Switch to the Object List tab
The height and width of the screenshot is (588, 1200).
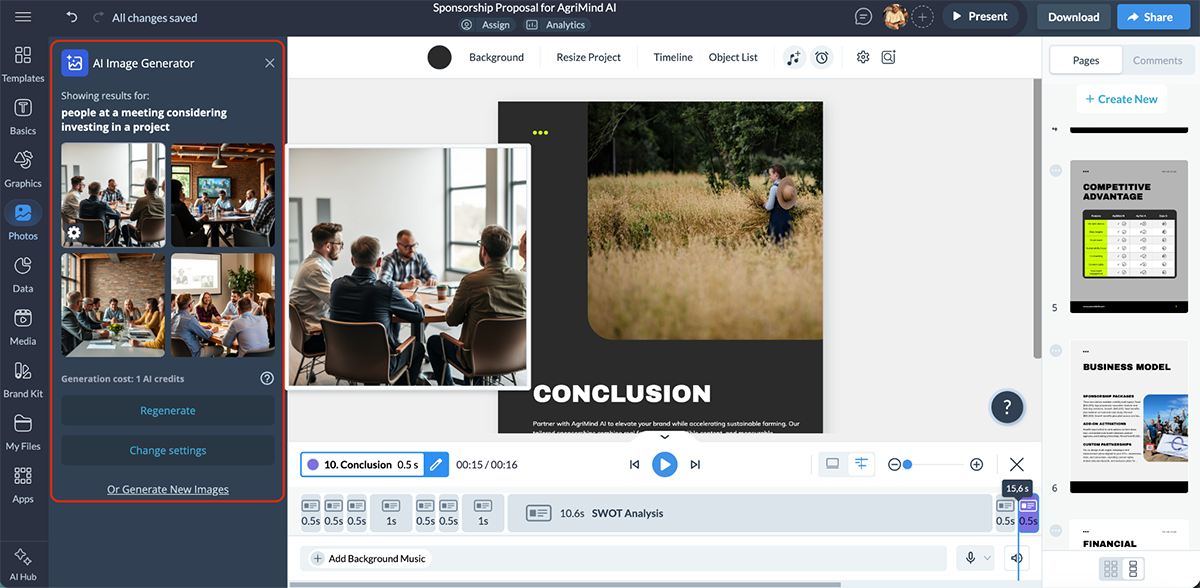(732, 57)
